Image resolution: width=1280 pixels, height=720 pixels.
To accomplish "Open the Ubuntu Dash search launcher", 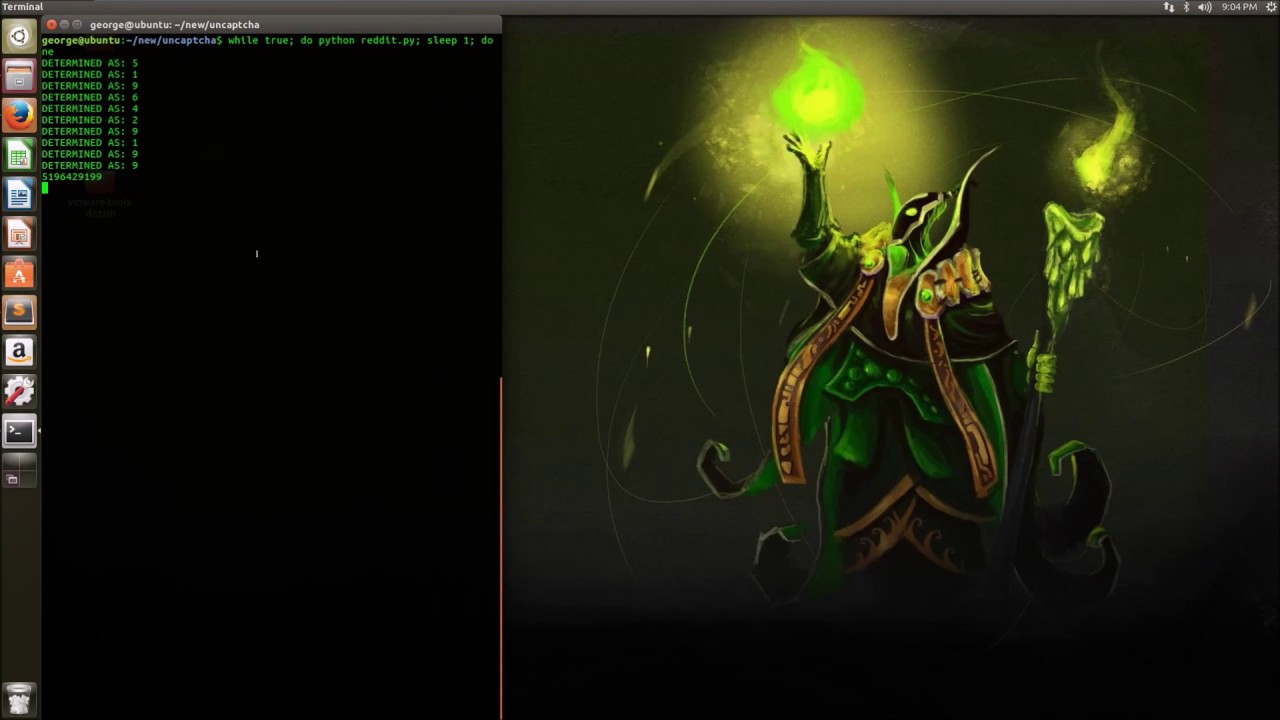I will click(x=19, y=38).
